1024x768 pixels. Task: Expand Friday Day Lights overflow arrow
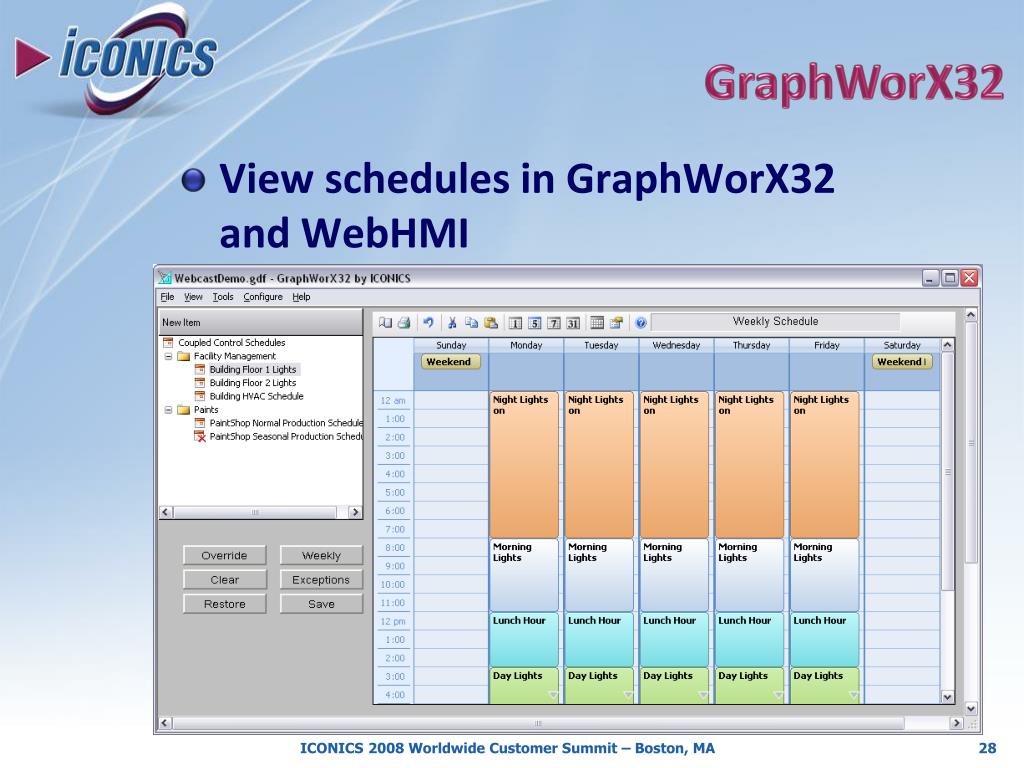(854, 695)
